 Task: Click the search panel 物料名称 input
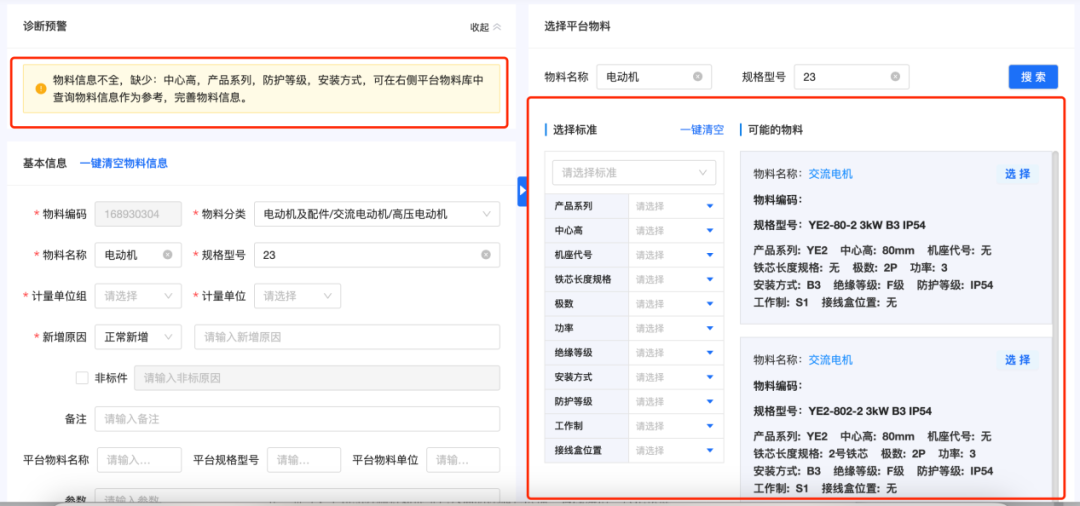pos(654,77)
